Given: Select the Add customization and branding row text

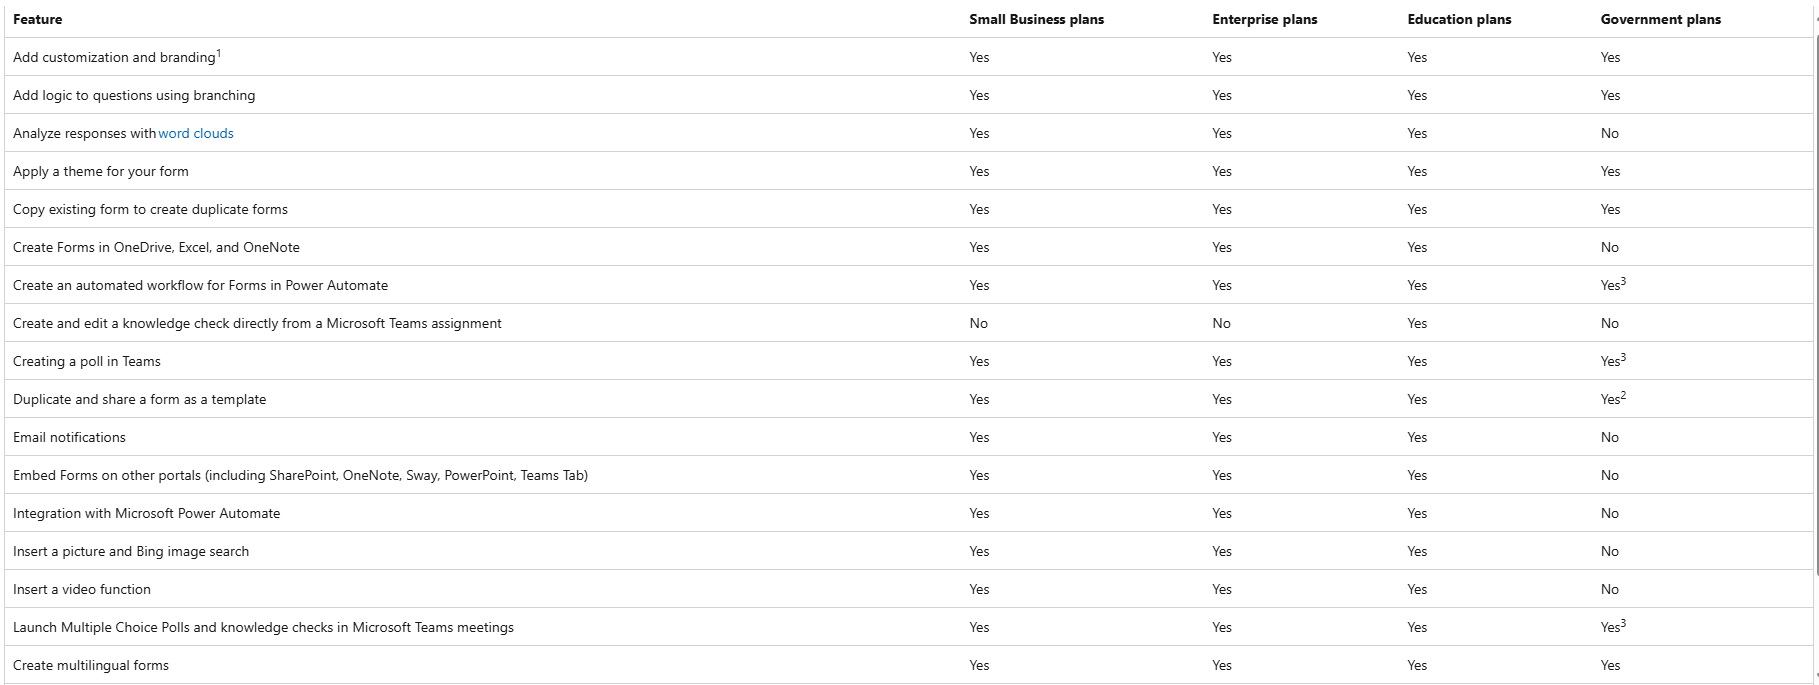Looking at the screenshot, I should [x=114, y=57].
